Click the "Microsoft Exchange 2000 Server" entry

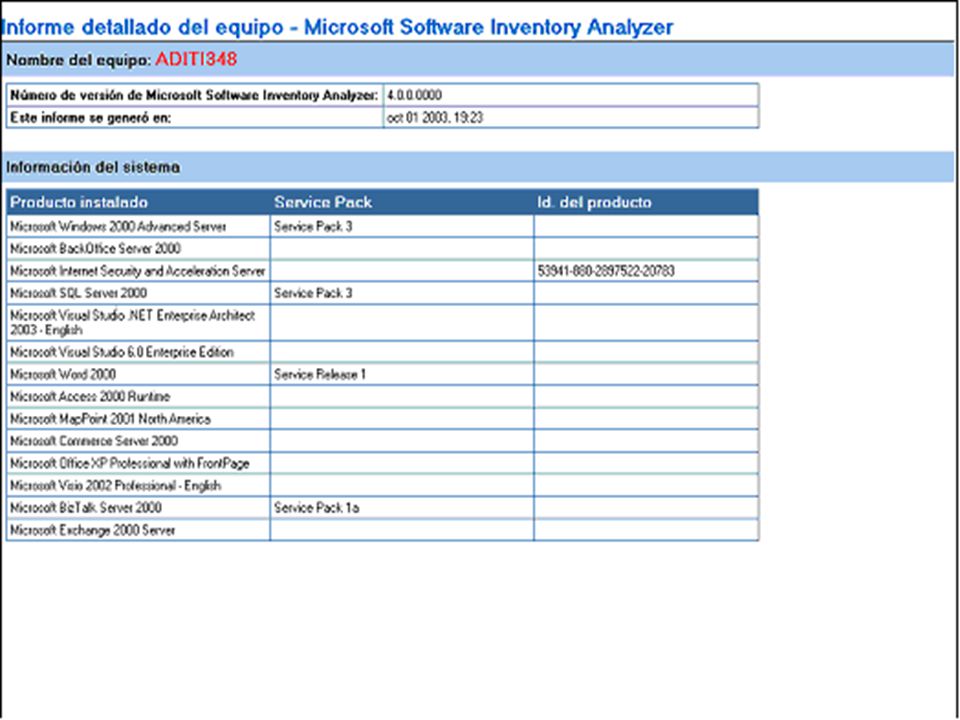point(92,530)
